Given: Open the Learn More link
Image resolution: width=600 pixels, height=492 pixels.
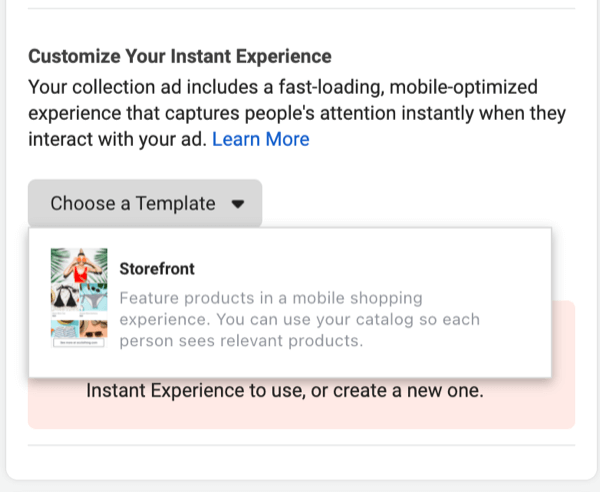Looking at the screenshot, I should pos(261,139).
